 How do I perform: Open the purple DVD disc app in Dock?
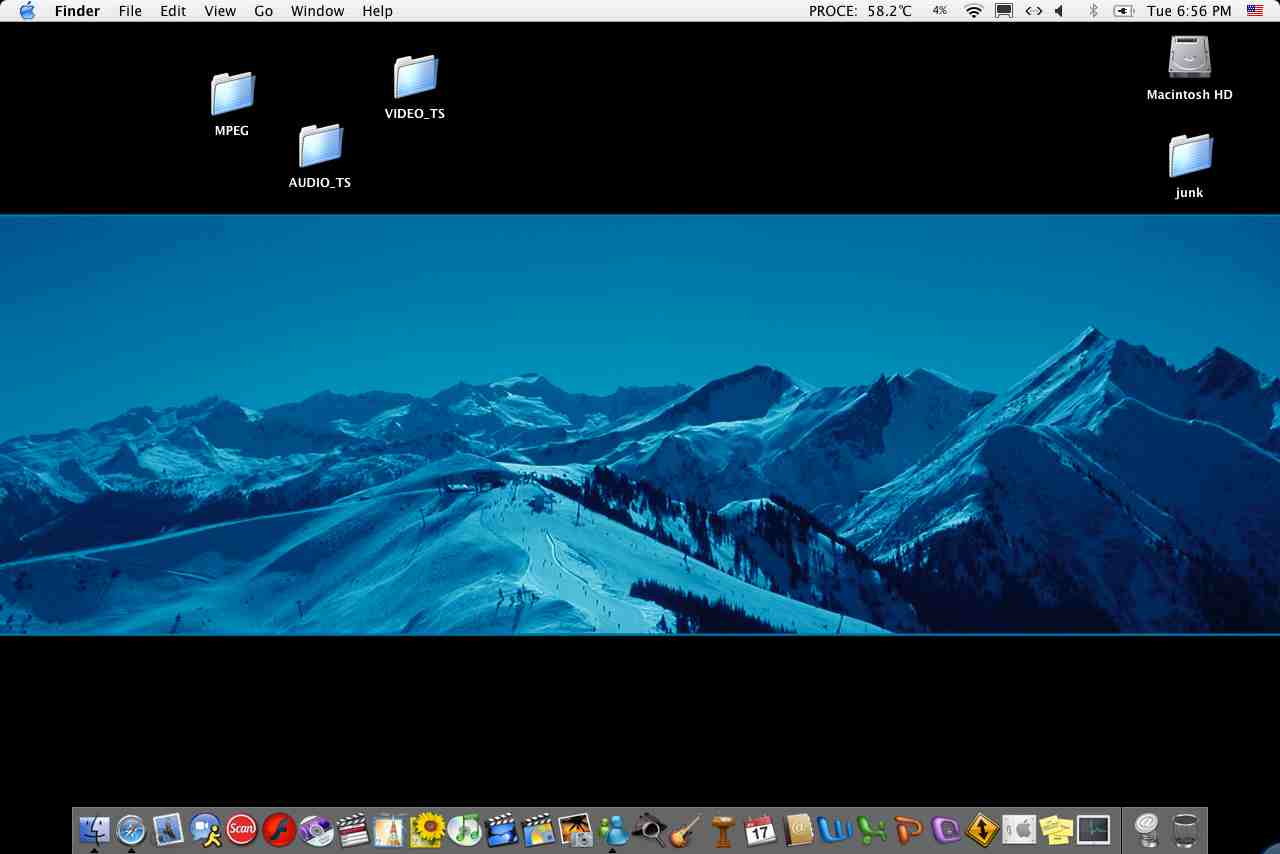click(x=316, y=829)
